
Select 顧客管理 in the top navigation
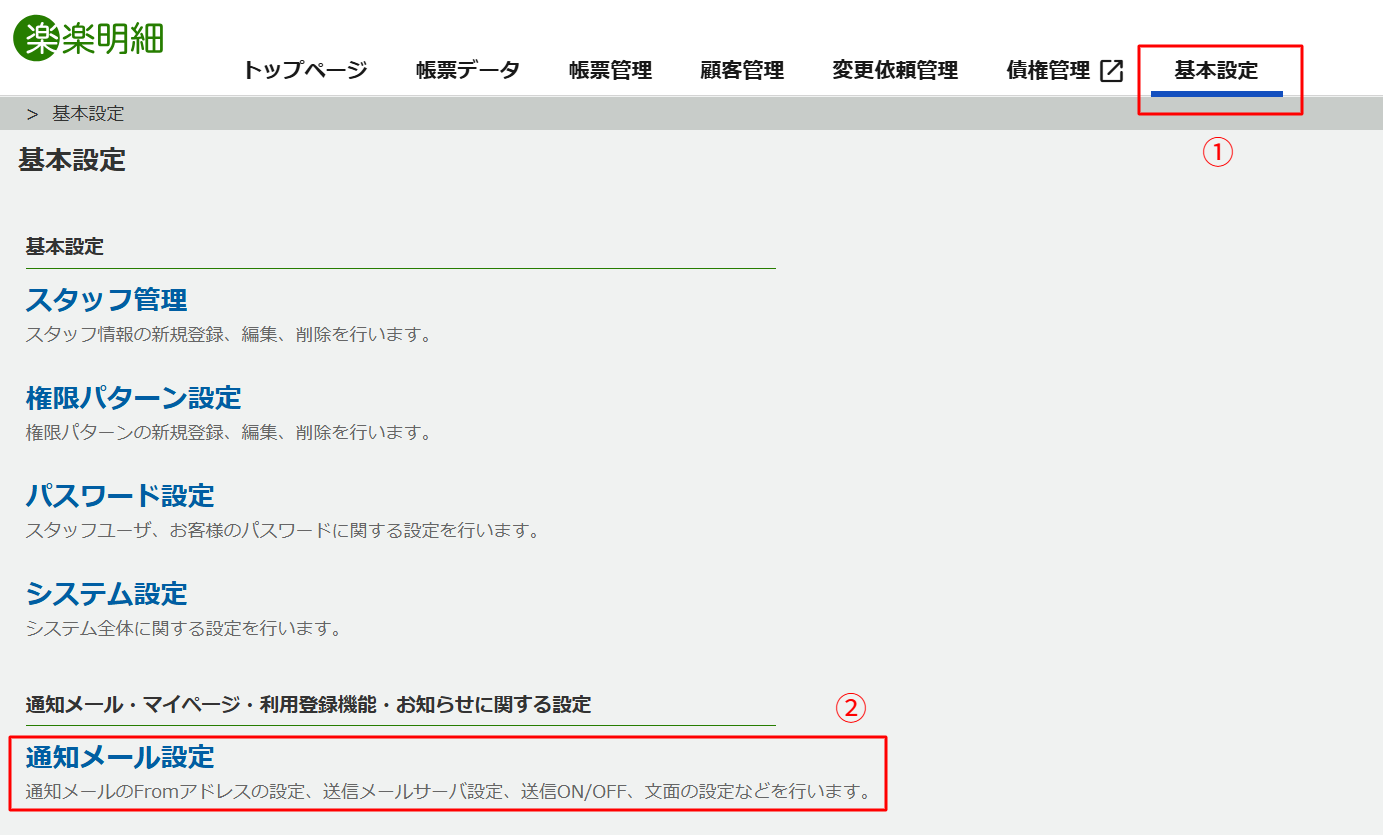pyautogui.click(x=742, y=70)
